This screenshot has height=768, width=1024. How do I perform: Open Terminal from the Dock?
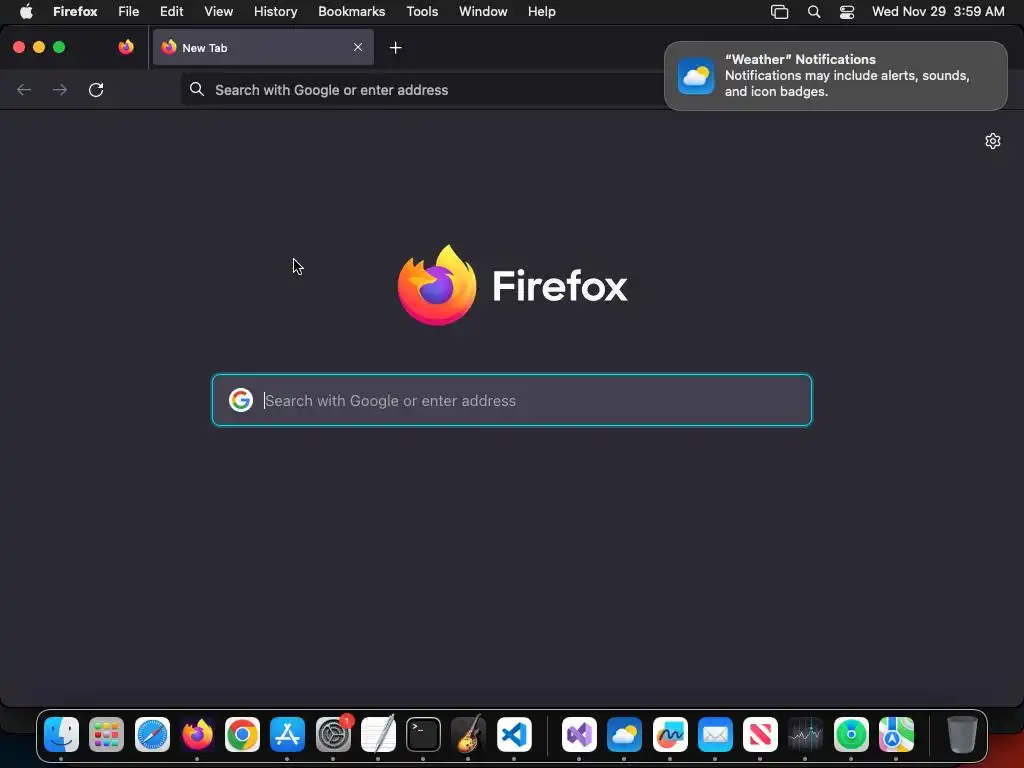point(423,735)
